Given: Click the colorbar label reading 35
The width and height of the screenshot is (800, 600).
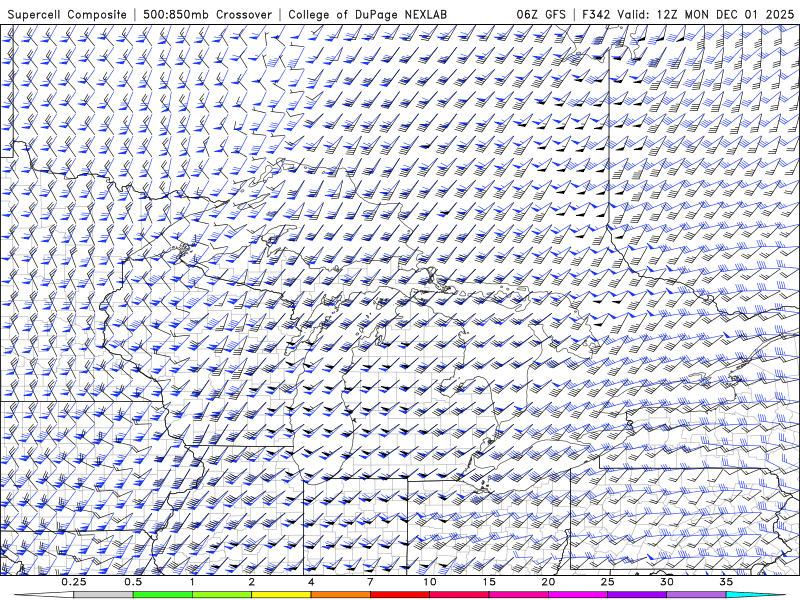Looking at the screenshot, I should (x=726, y=582).
